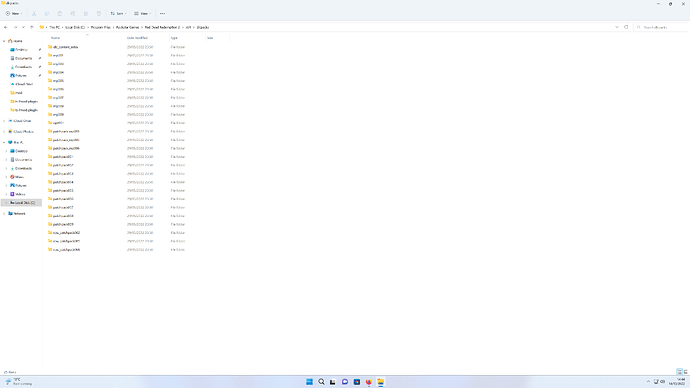
Task: Collapse the Home section in the sidebar
Action: pos(4,41)
